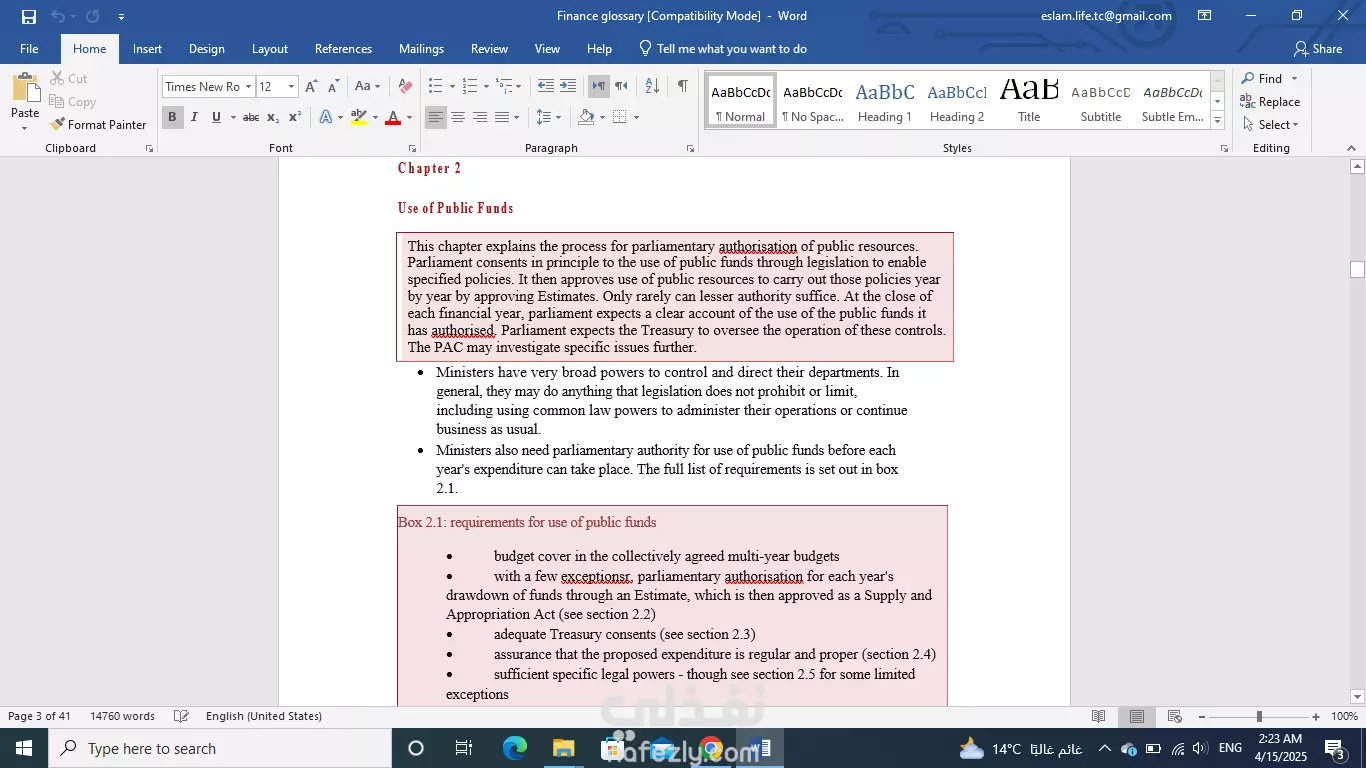This screenshot has height=768, width=1366.
Task: Decrease the paragraph indent
Action: 545,87
